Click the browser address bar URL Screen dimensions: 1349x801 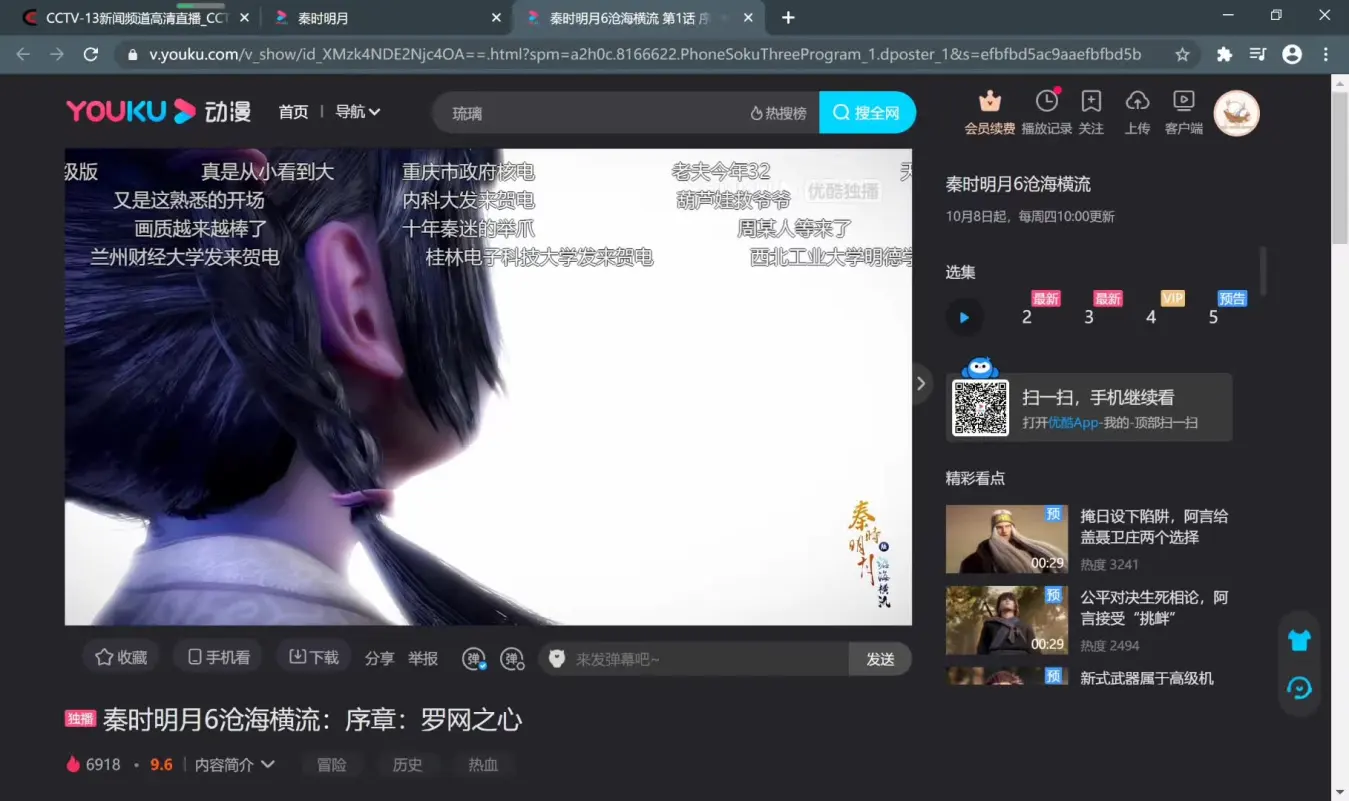[x=645, y=54]
